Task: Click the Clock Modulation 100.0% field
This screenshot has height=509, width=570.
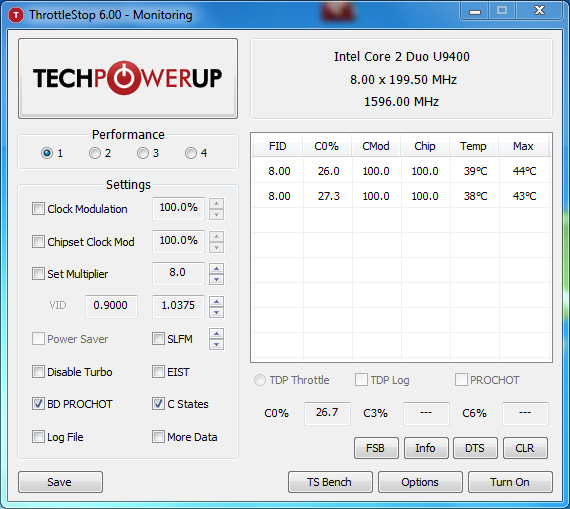Action: click(x=178, y=209)
